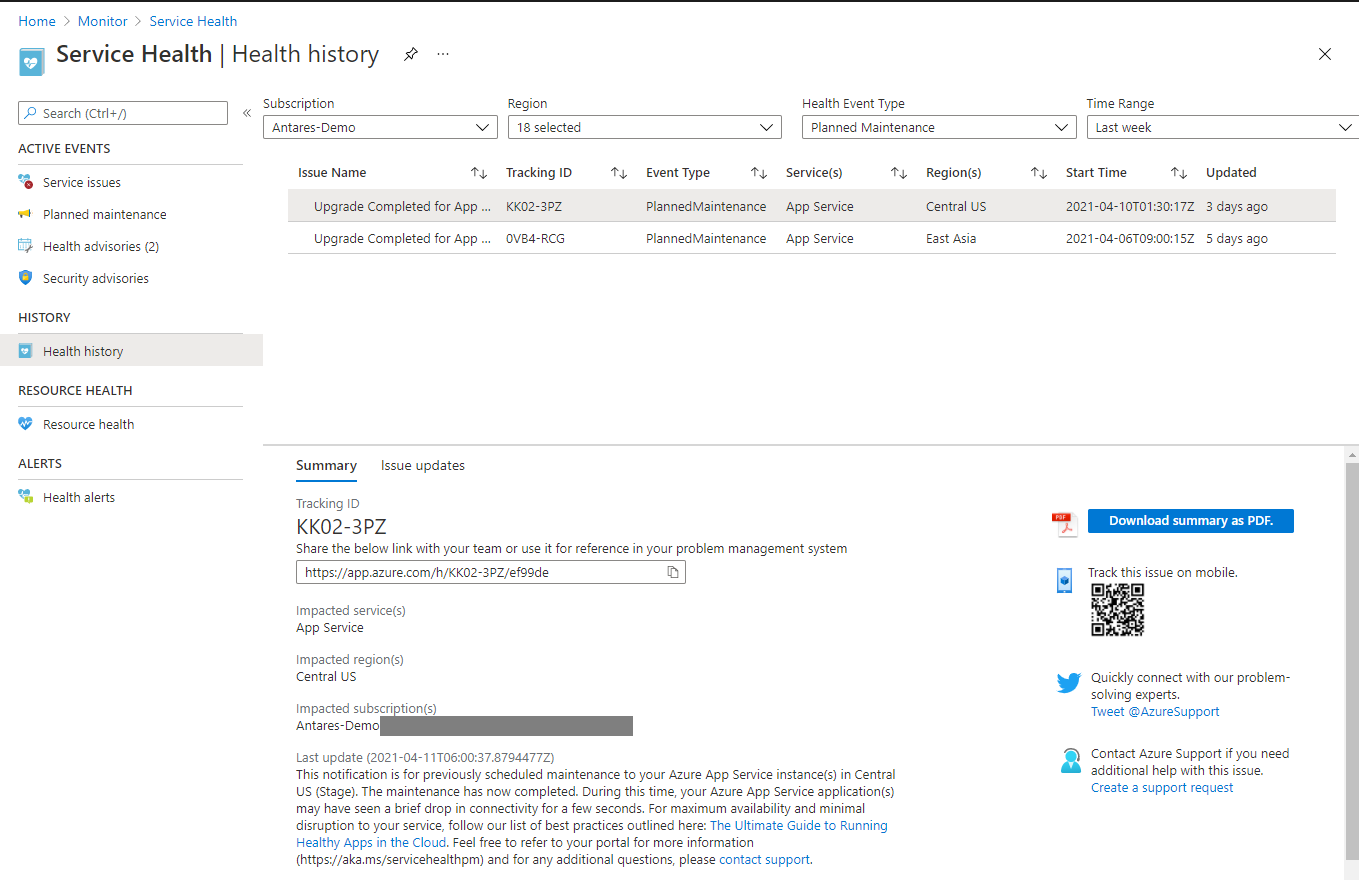Open Create a support request link
Viewport: 1359px width, 880px height.
1161,787
